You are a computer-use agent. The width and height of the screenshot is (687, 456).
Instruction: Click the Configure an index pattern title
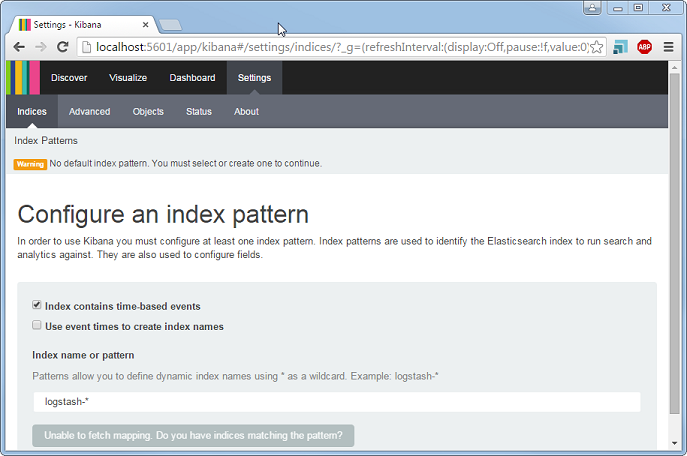pyautogui.click(x=163, y=215)
